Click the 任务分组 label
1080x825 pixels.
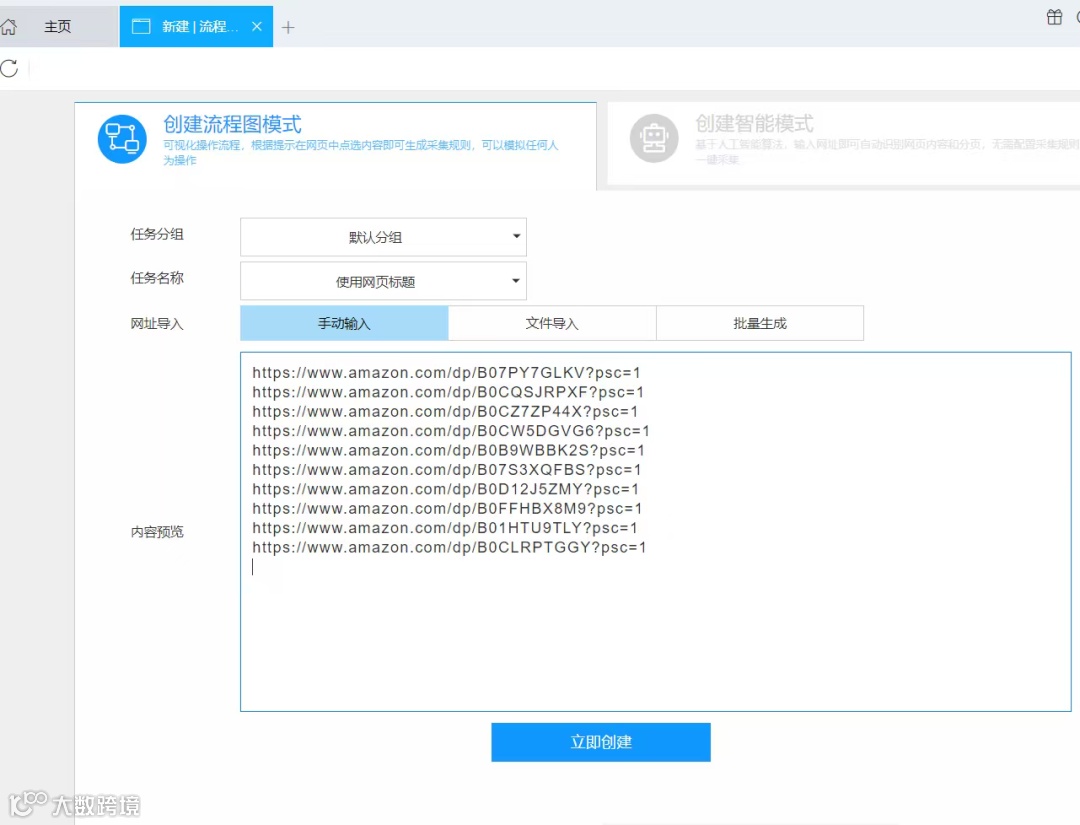(157, 234)
